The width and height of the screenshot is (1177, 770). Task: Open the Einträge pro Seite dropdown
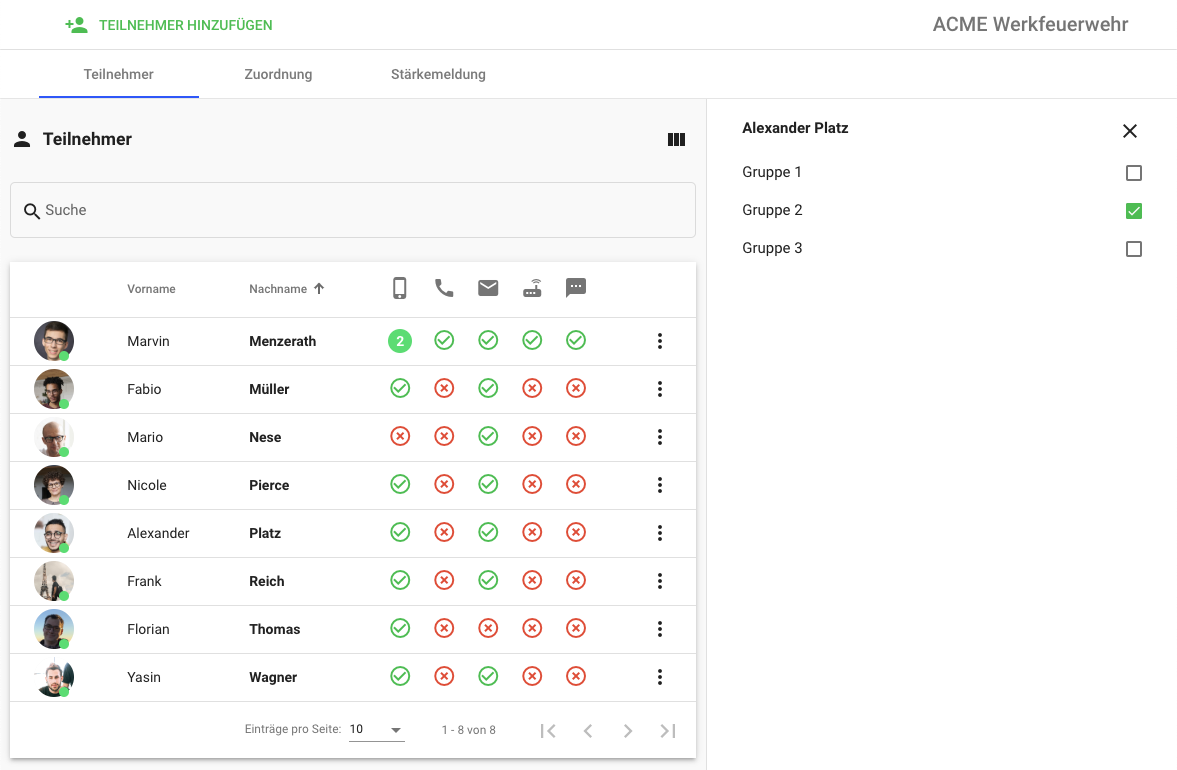coord(377,730)
